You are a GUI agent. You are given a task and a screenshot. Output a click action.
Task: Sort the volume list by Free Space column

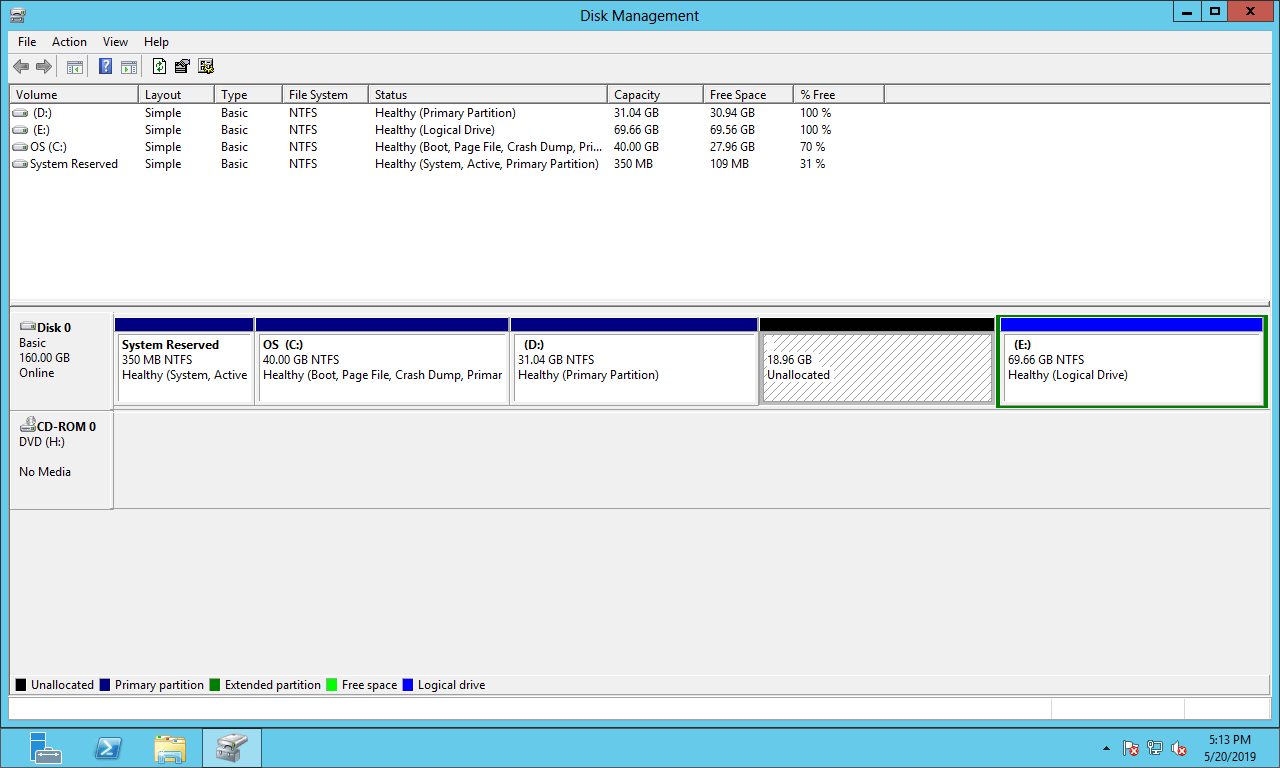coord(747,95)
